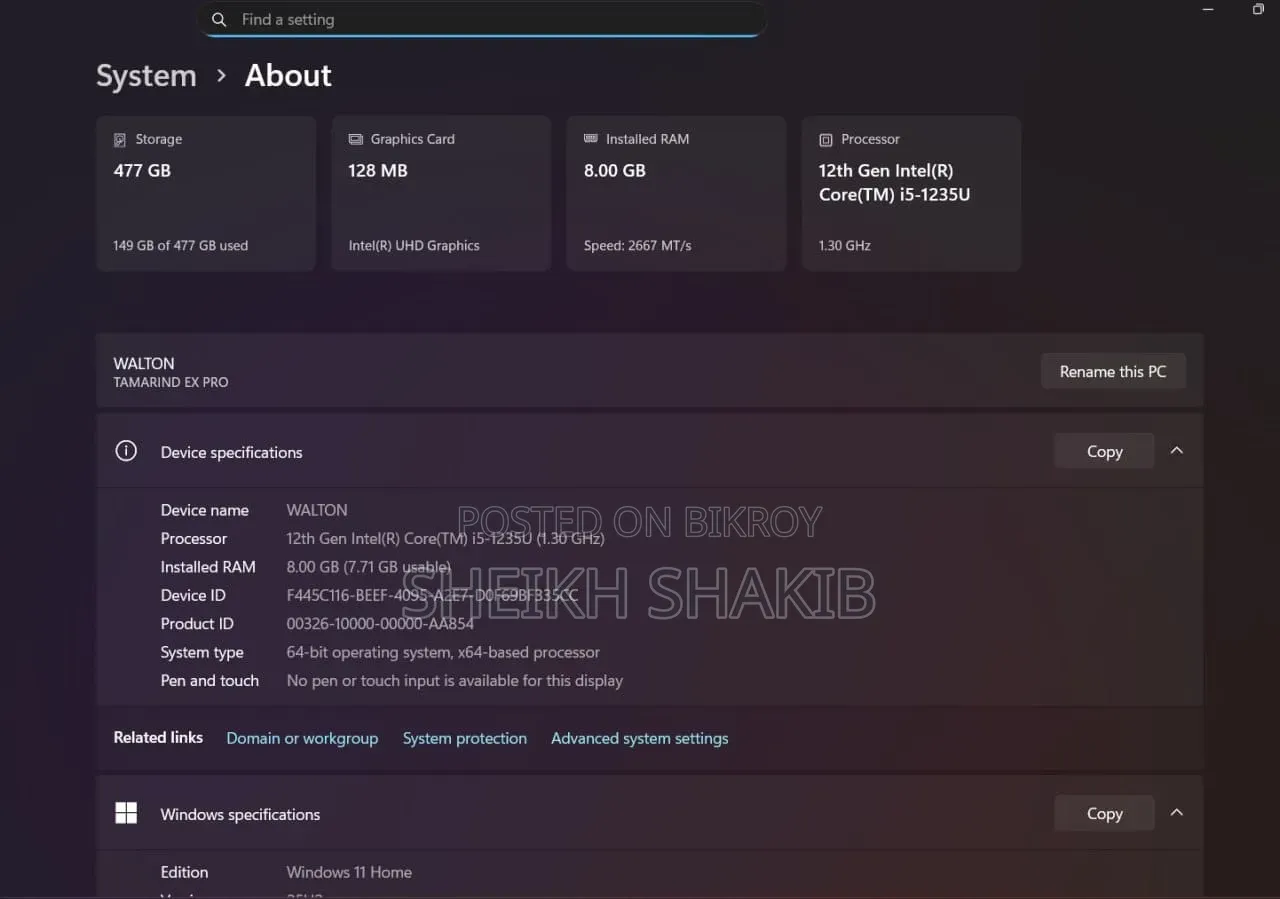This screenshot has height=899, width=1280.
Task: Go back to System breadcrumb
Action: coord(146,76)
